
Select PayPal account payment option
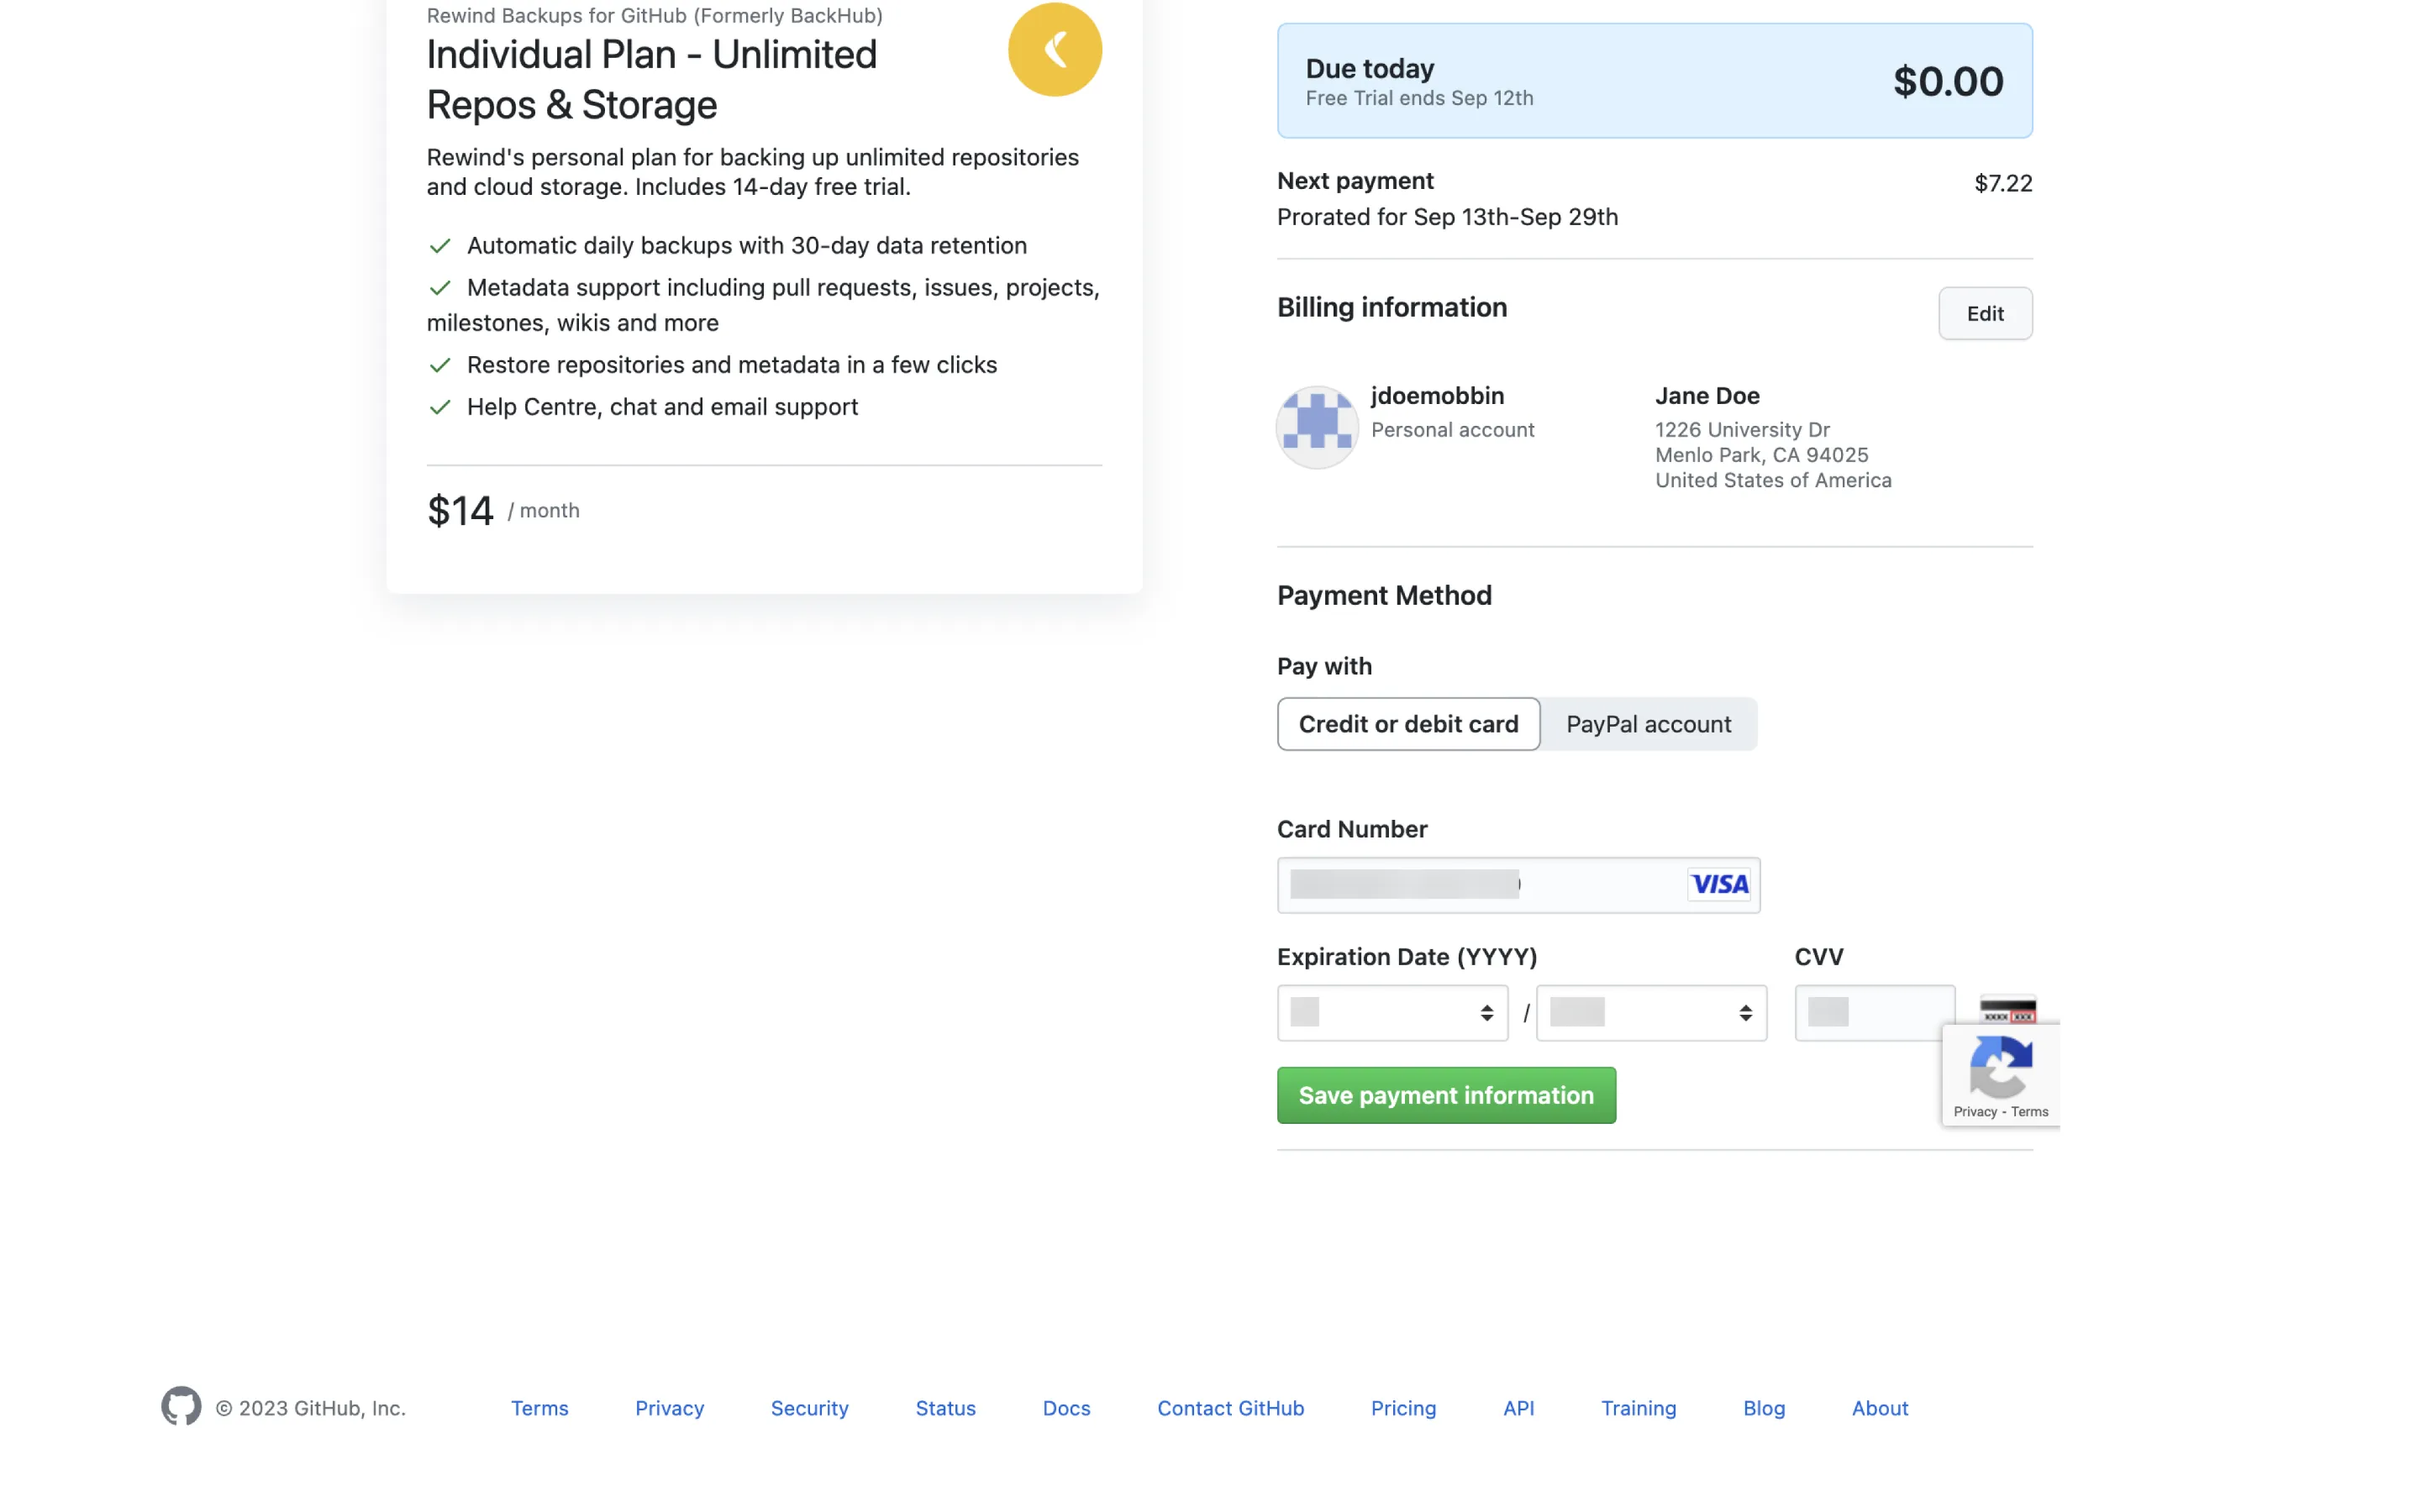(x=1648, y=724)
